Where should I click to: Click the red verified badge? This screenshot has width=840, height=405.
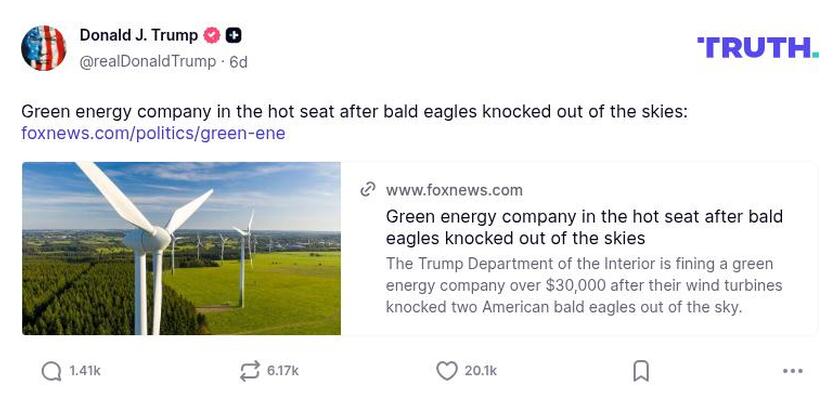point(212,35)
